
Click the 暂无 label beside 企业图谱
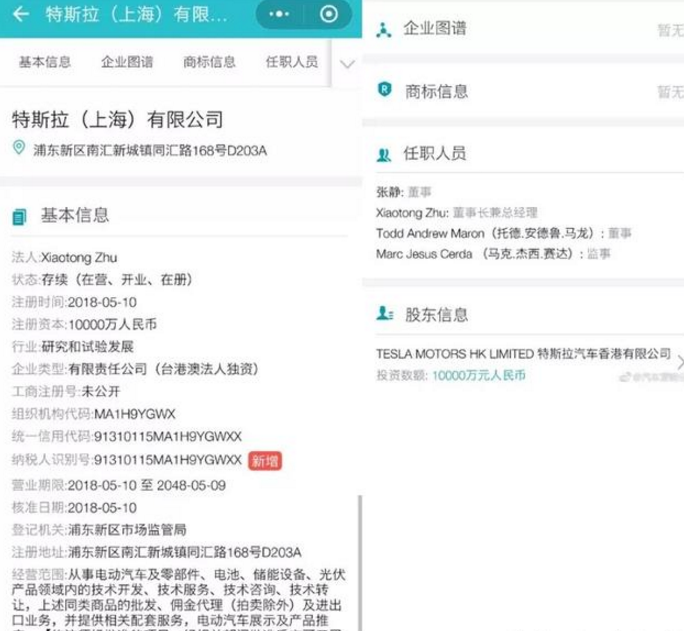671,30
